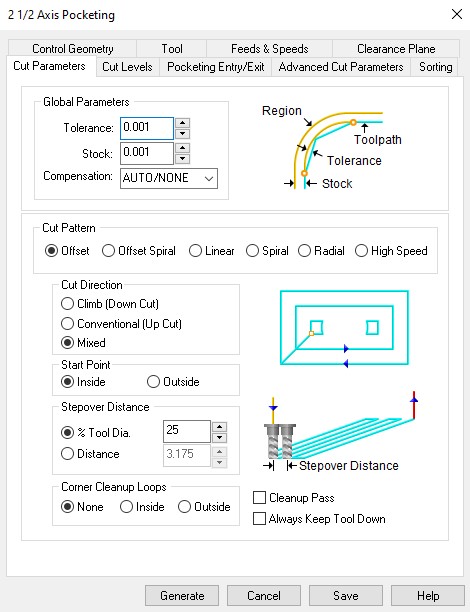Switch to the Clearance Plane tab
470x612 pixels.
pos(396,49)
